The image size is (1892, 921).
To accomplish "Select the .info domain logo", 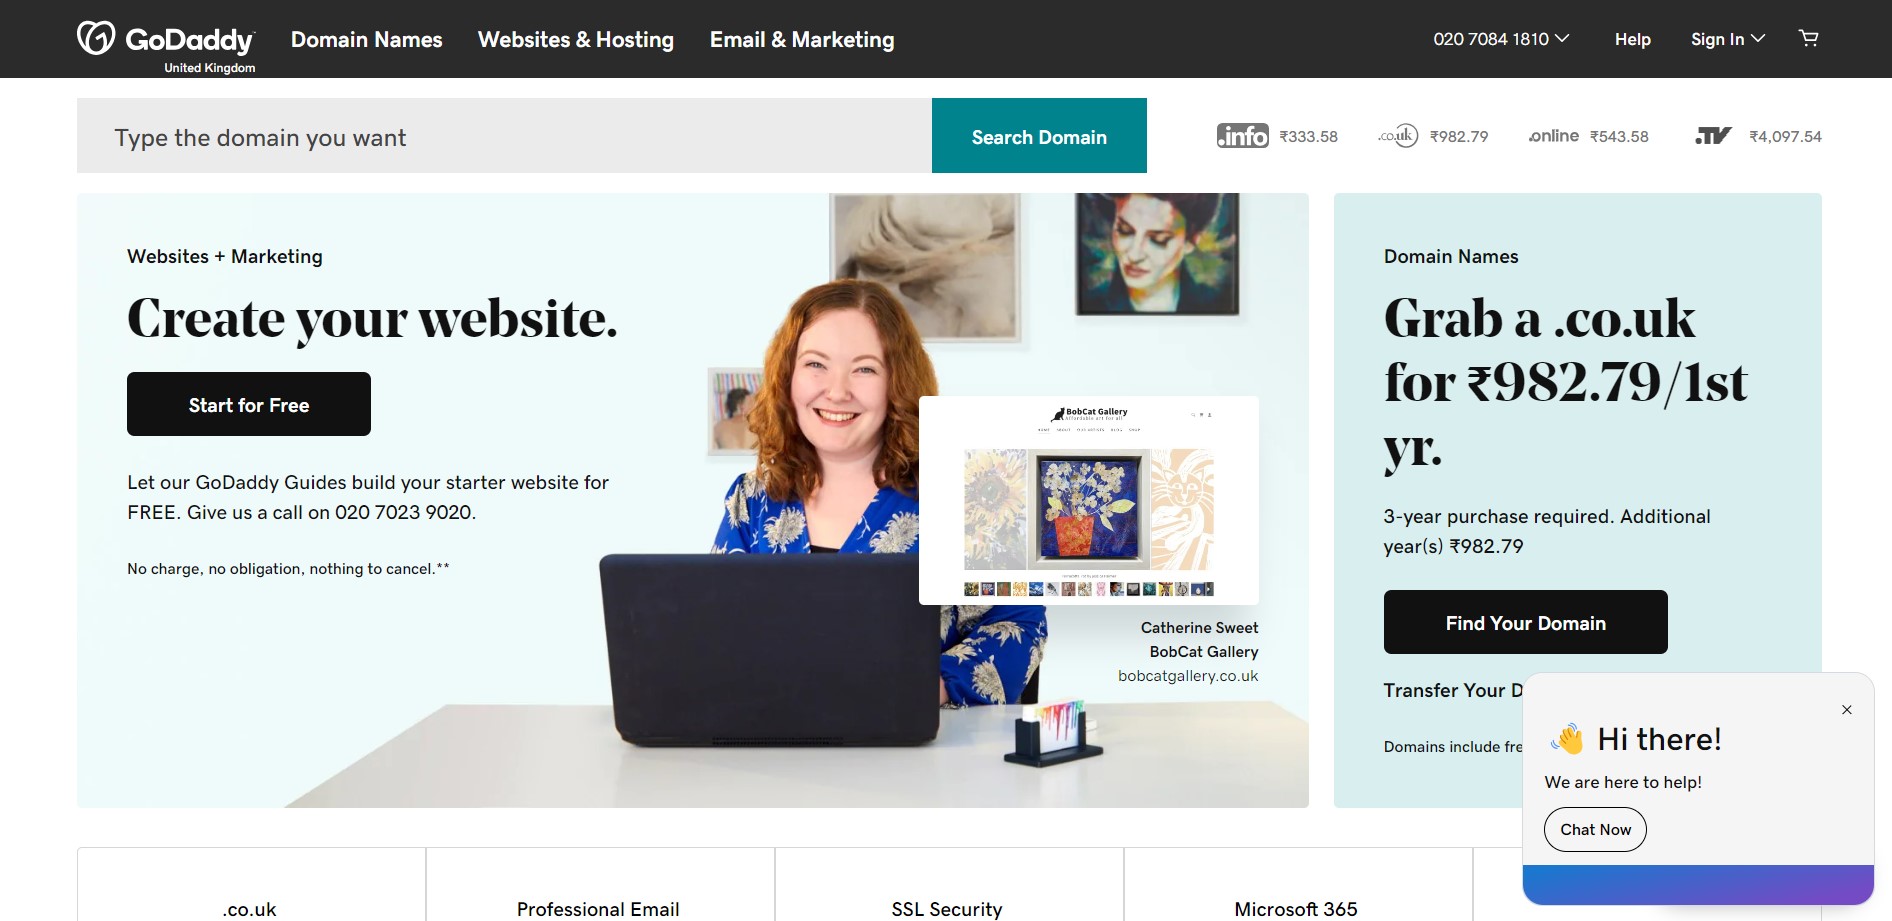I will click(1242, 136).
